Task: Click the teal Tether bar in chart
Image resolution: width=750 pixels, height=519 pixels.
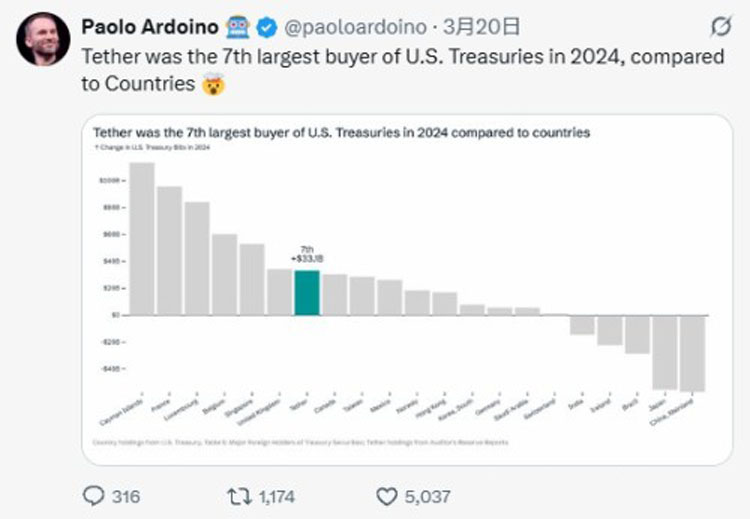Action: tap(307, 292)
